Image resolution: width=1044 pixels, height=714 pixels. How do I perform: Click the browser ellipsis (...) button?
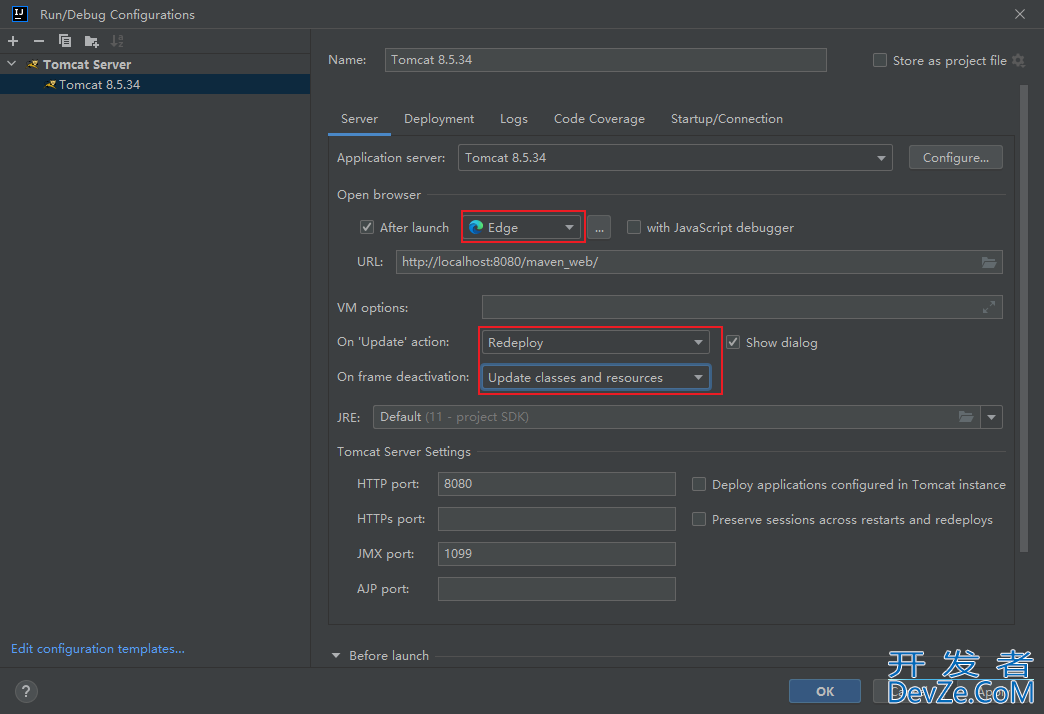599,228
